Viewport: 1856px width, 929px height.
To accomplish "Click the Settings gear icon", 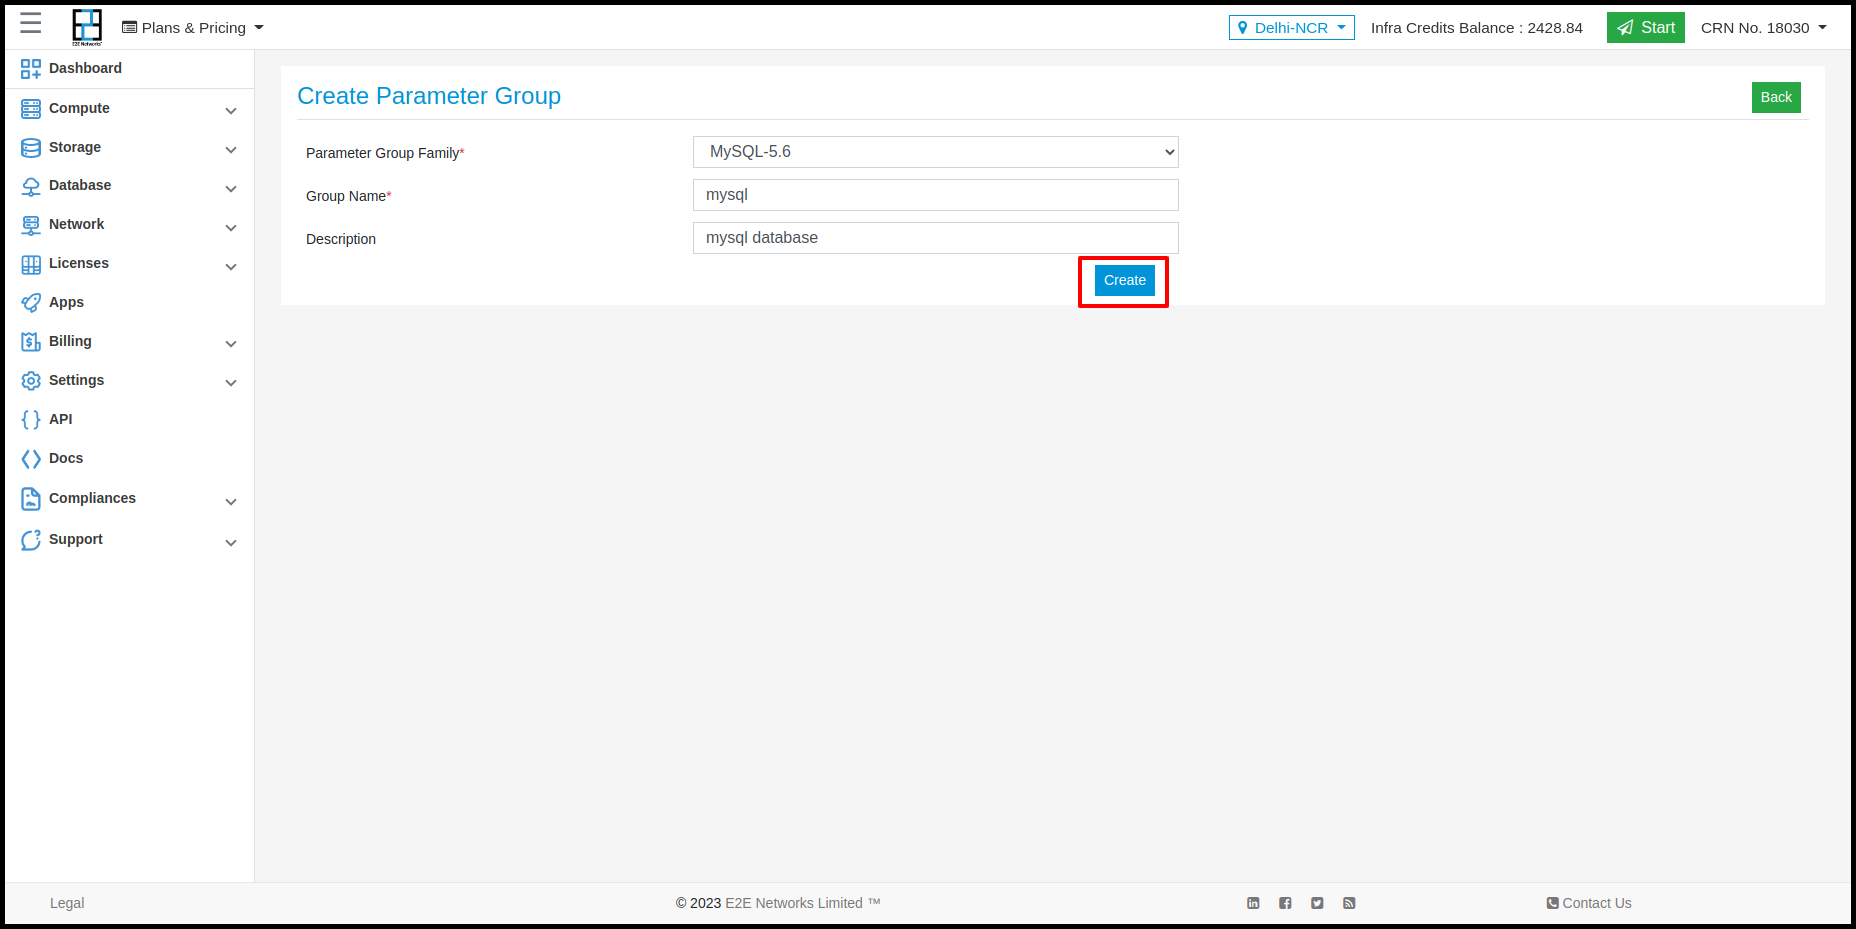I will coord(31,381).
